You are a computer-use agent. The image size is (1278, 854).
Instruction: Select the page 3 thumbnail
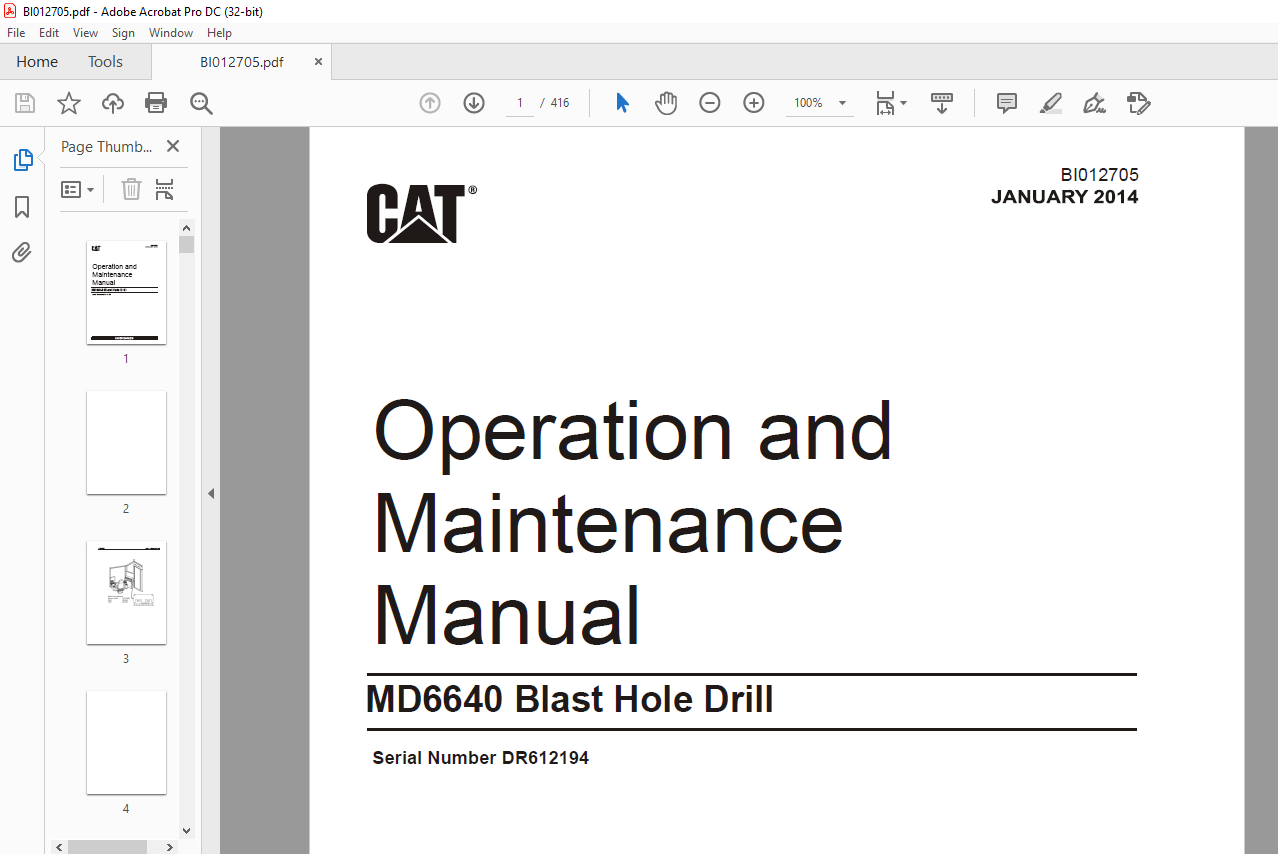click(x=126, y=592)
